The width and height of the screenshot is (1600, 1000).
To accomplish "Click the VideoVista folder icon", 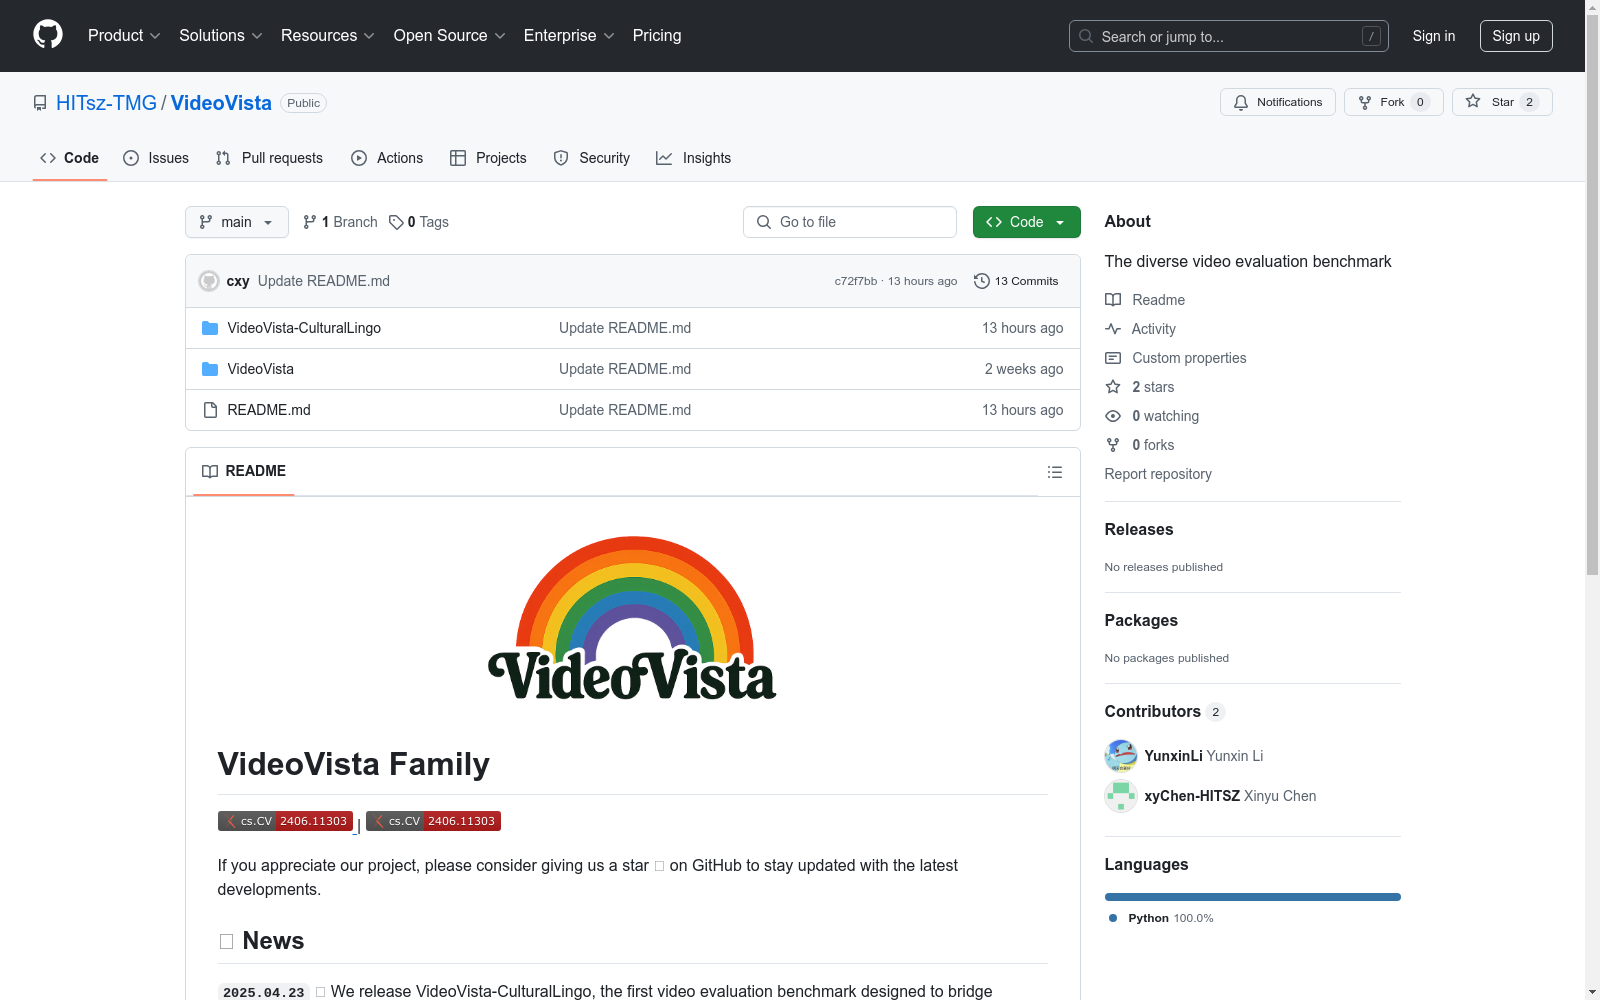I will pyautogui.click(x=210, y=369).
